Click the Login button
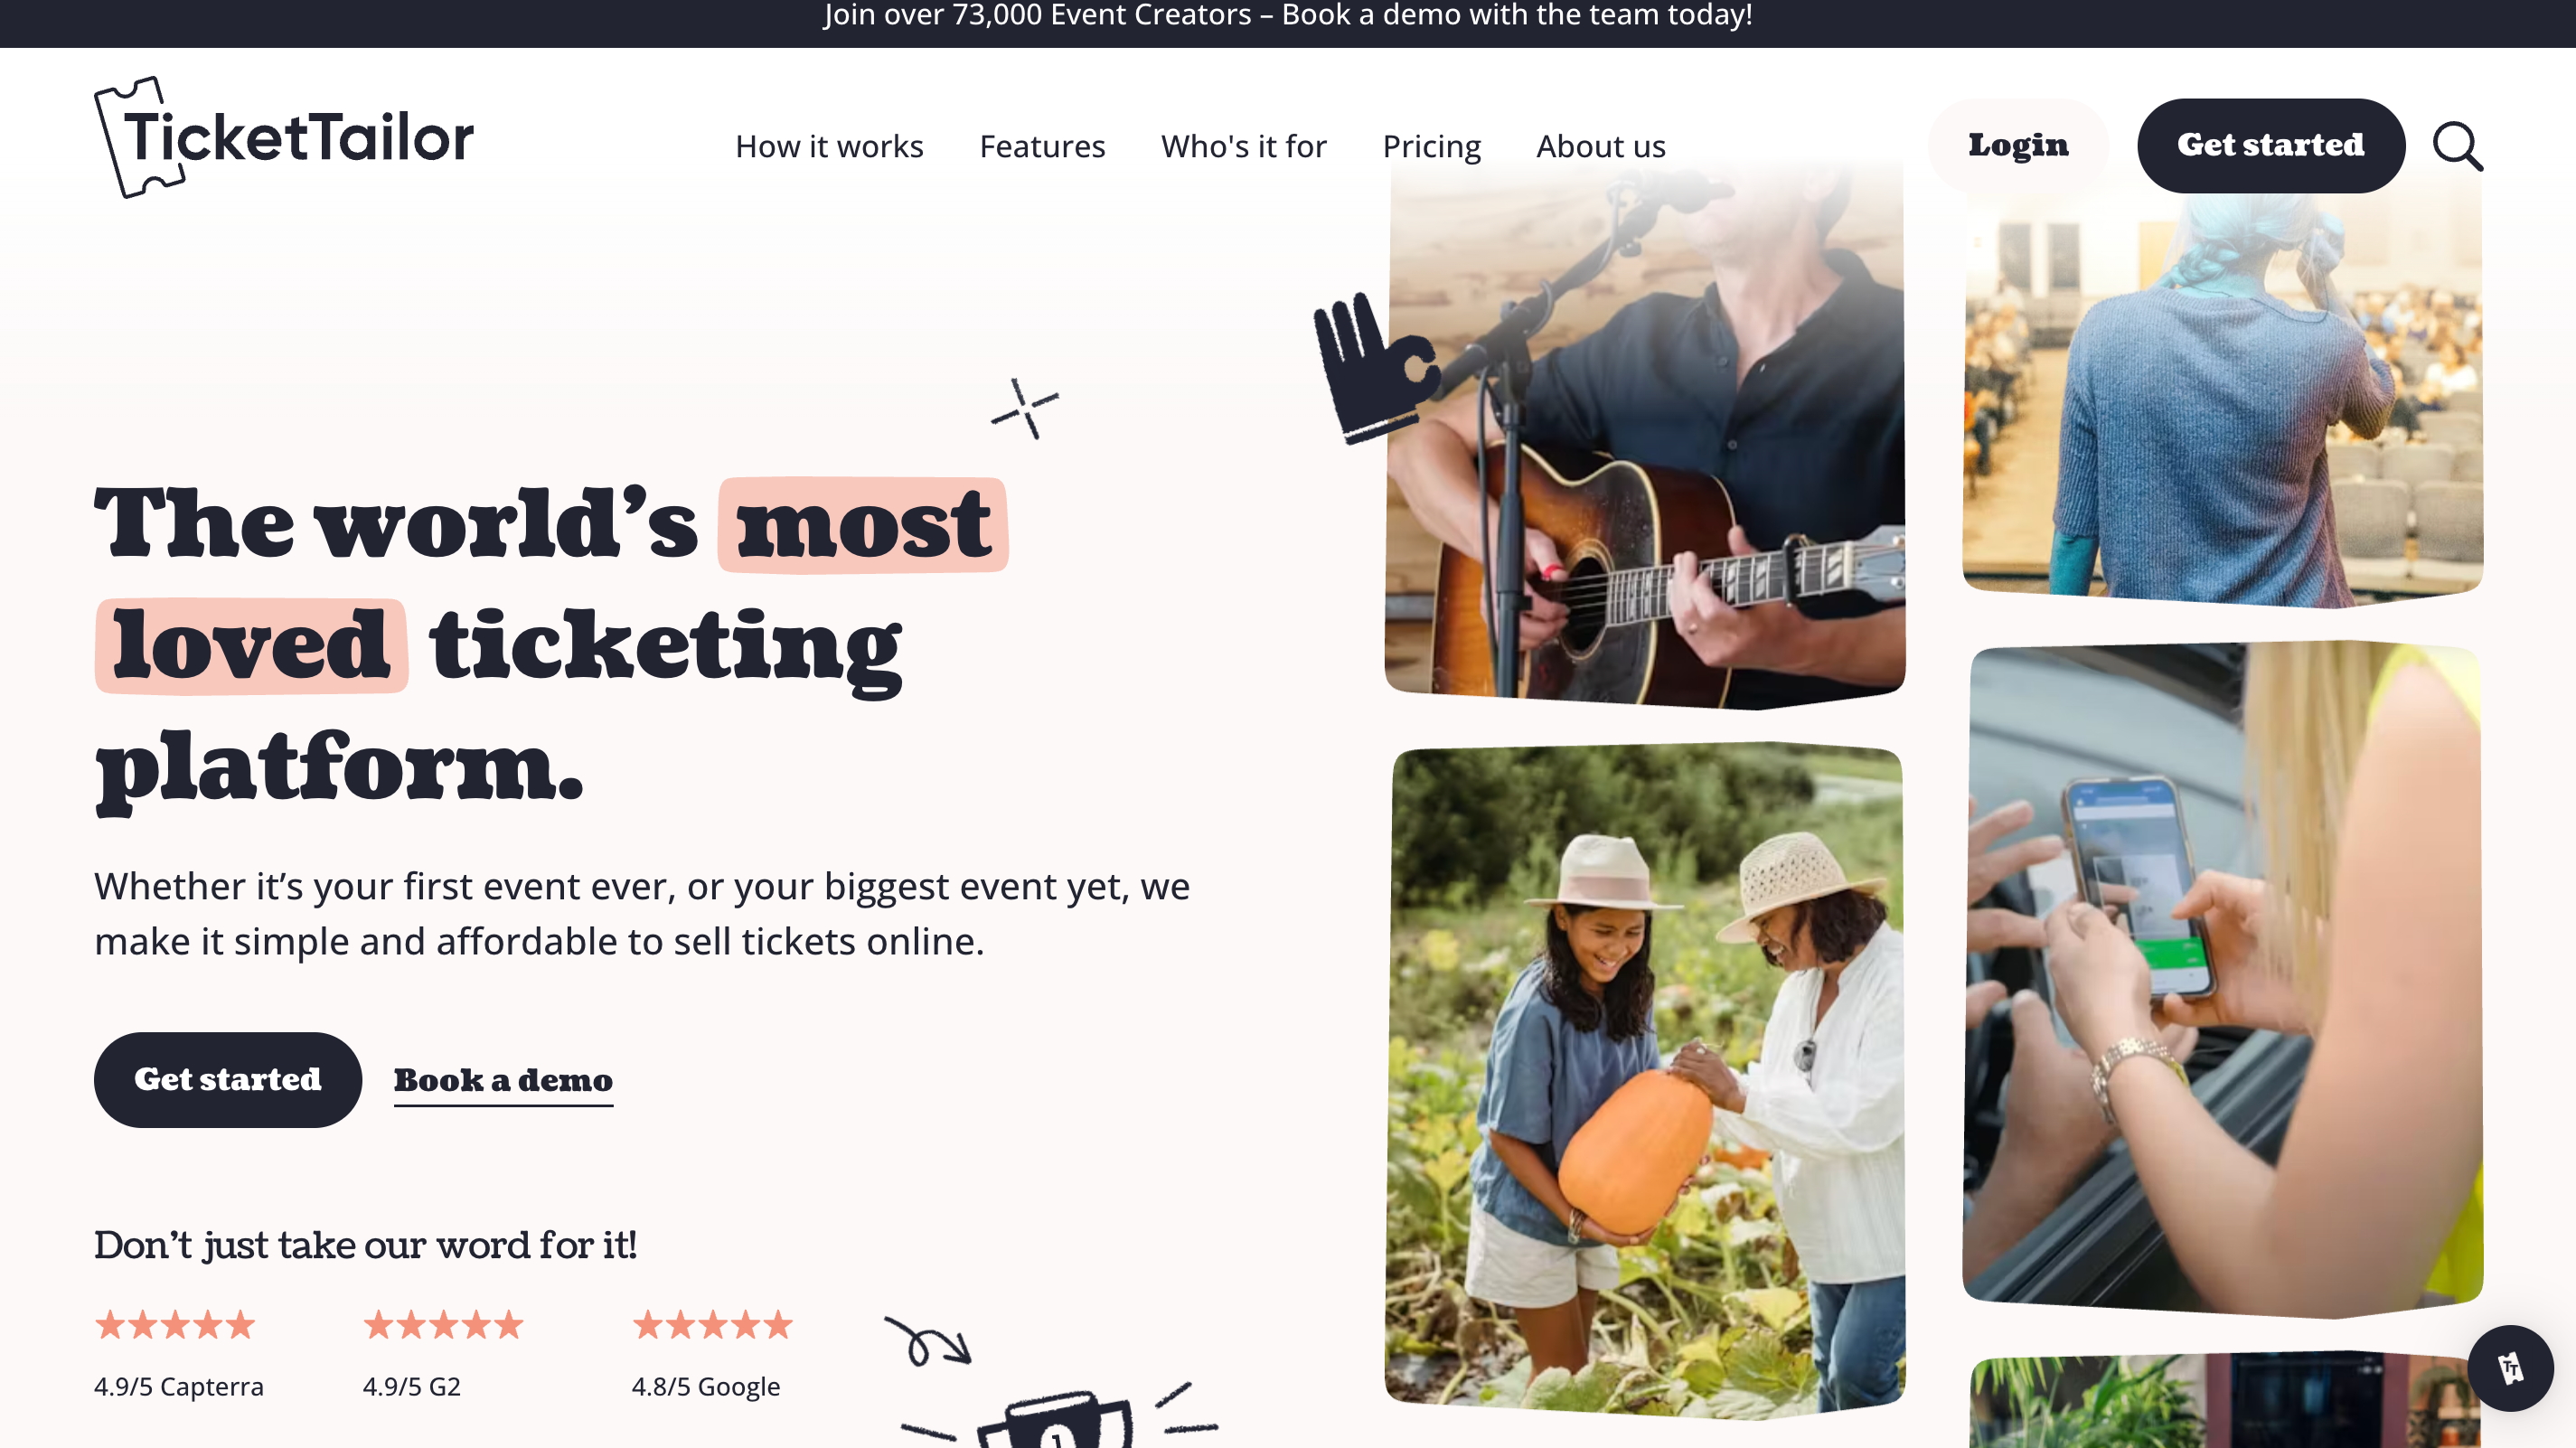The width and height of the screenshot is (2576, 1448). pyautogui.click(x=2018, y=146)
